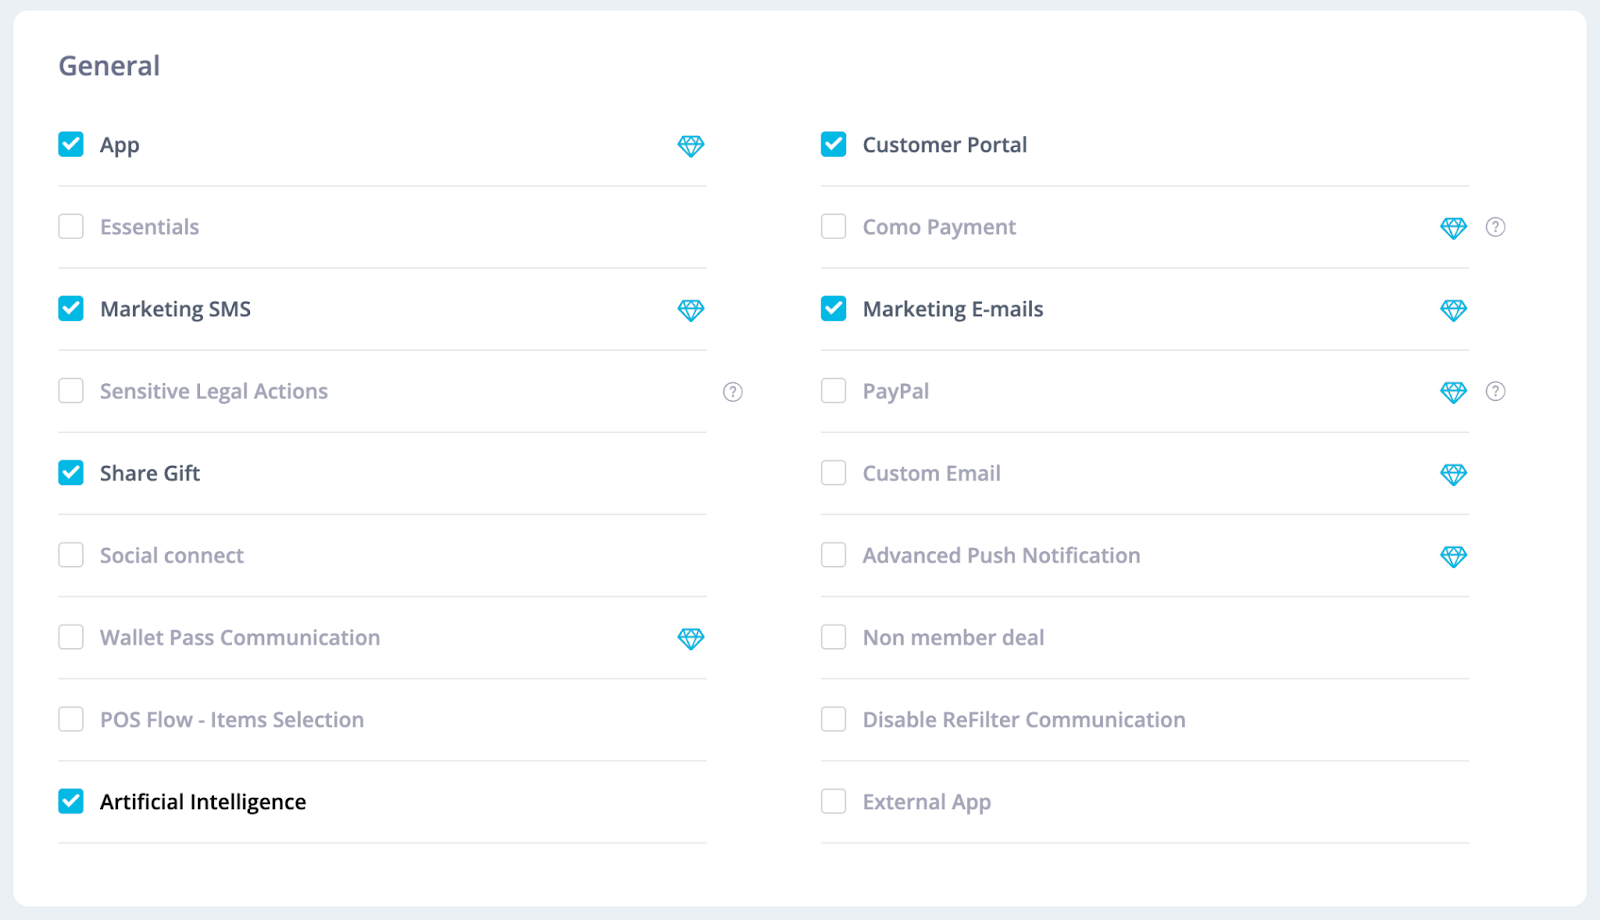Uncheck the Customer Portal checkbox
1600x920 pixels.
tap(834, 144)
